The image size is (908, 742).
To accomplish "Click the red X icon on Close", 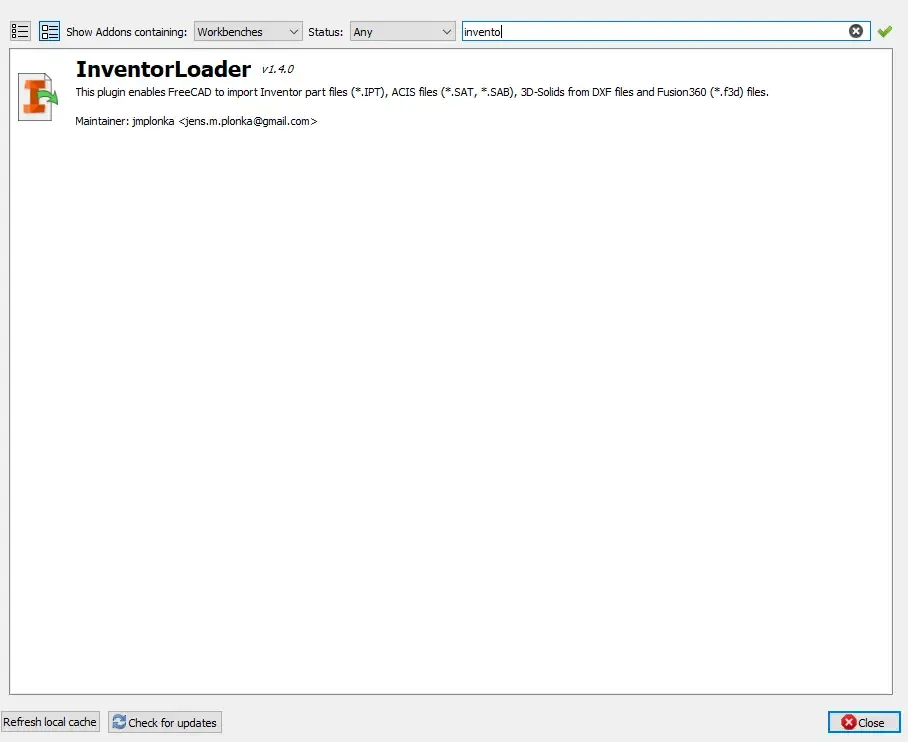I will click(x=849, y=722).
